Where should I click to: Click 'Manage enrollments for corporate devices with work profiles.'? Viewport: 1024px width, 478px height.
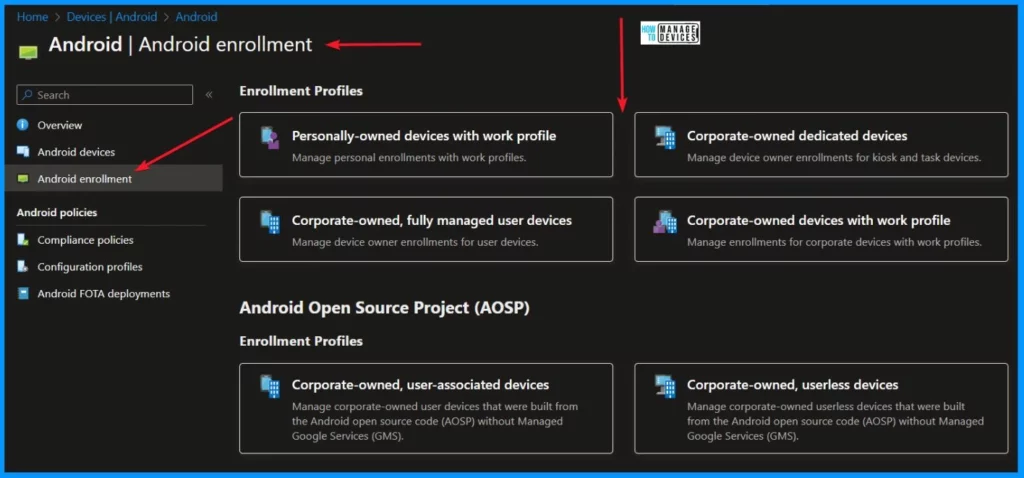834,242
